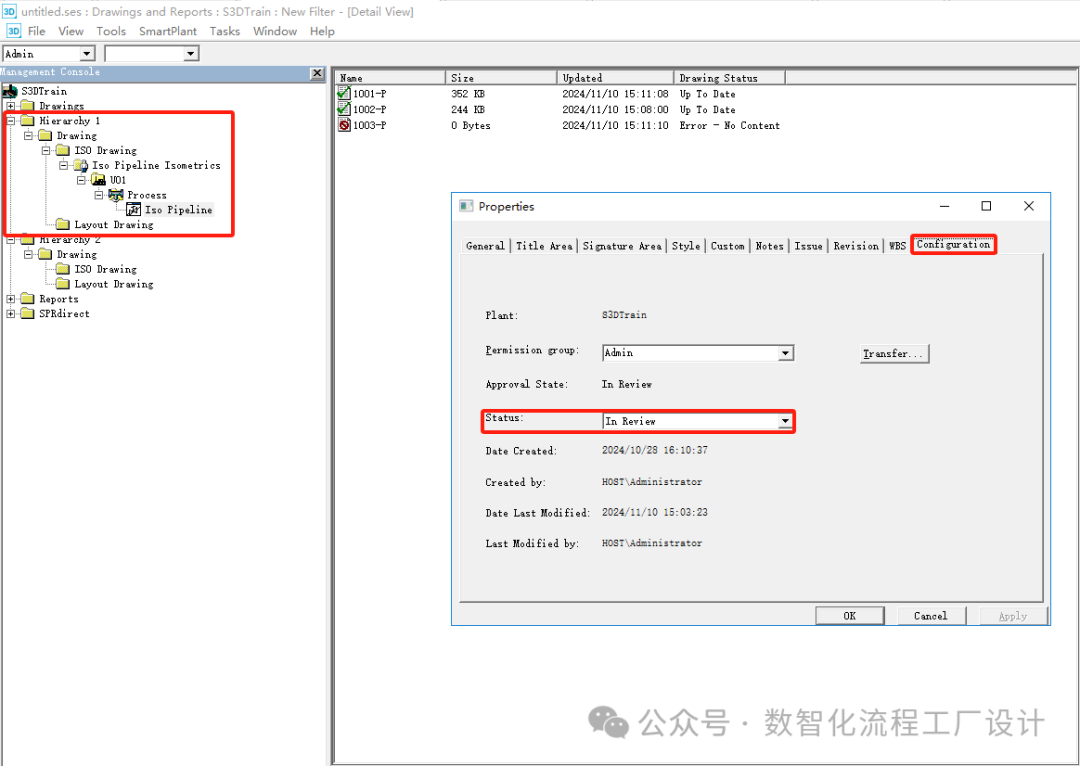Click the S3DTrain plant root icon
Viewport: 1080px width, 766px height.
point(10,91)
